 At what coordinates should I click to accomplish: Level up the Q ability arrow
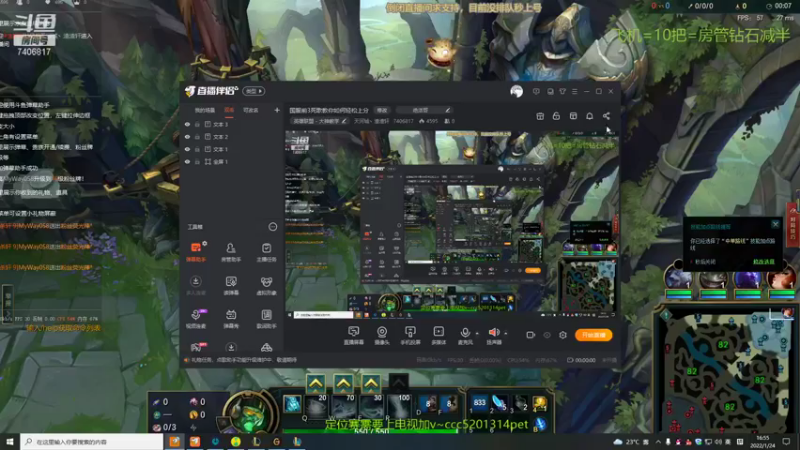pos(316,383)
